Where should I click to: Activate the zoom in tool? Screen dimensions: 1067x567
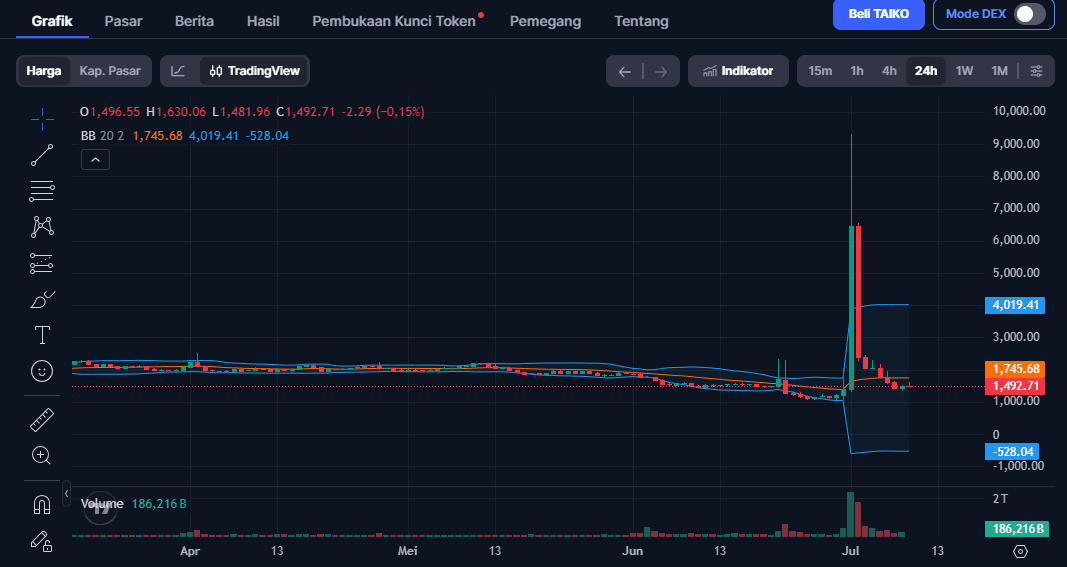click(42, 455)
